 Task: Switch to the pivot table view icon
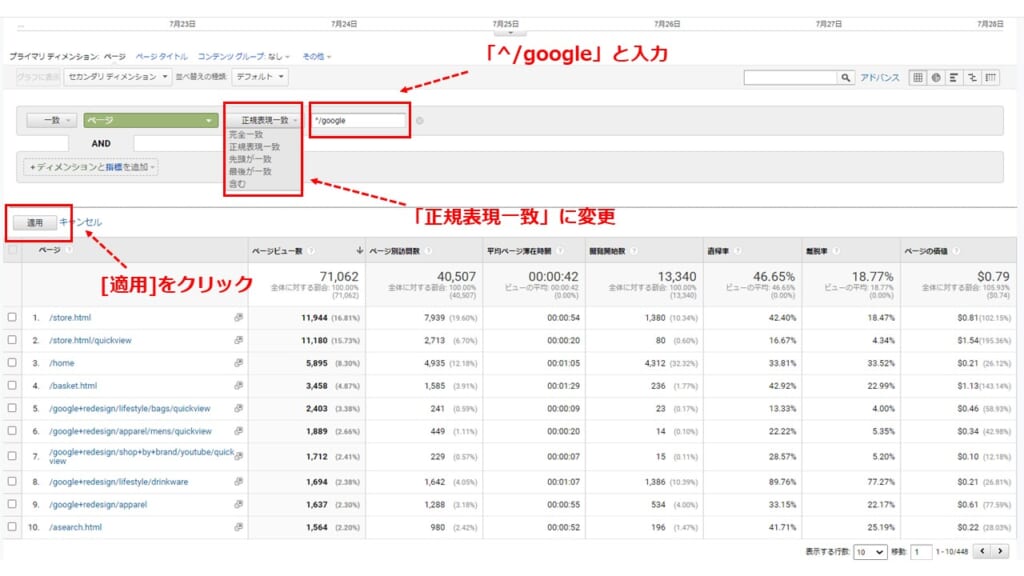click(991, 78)
